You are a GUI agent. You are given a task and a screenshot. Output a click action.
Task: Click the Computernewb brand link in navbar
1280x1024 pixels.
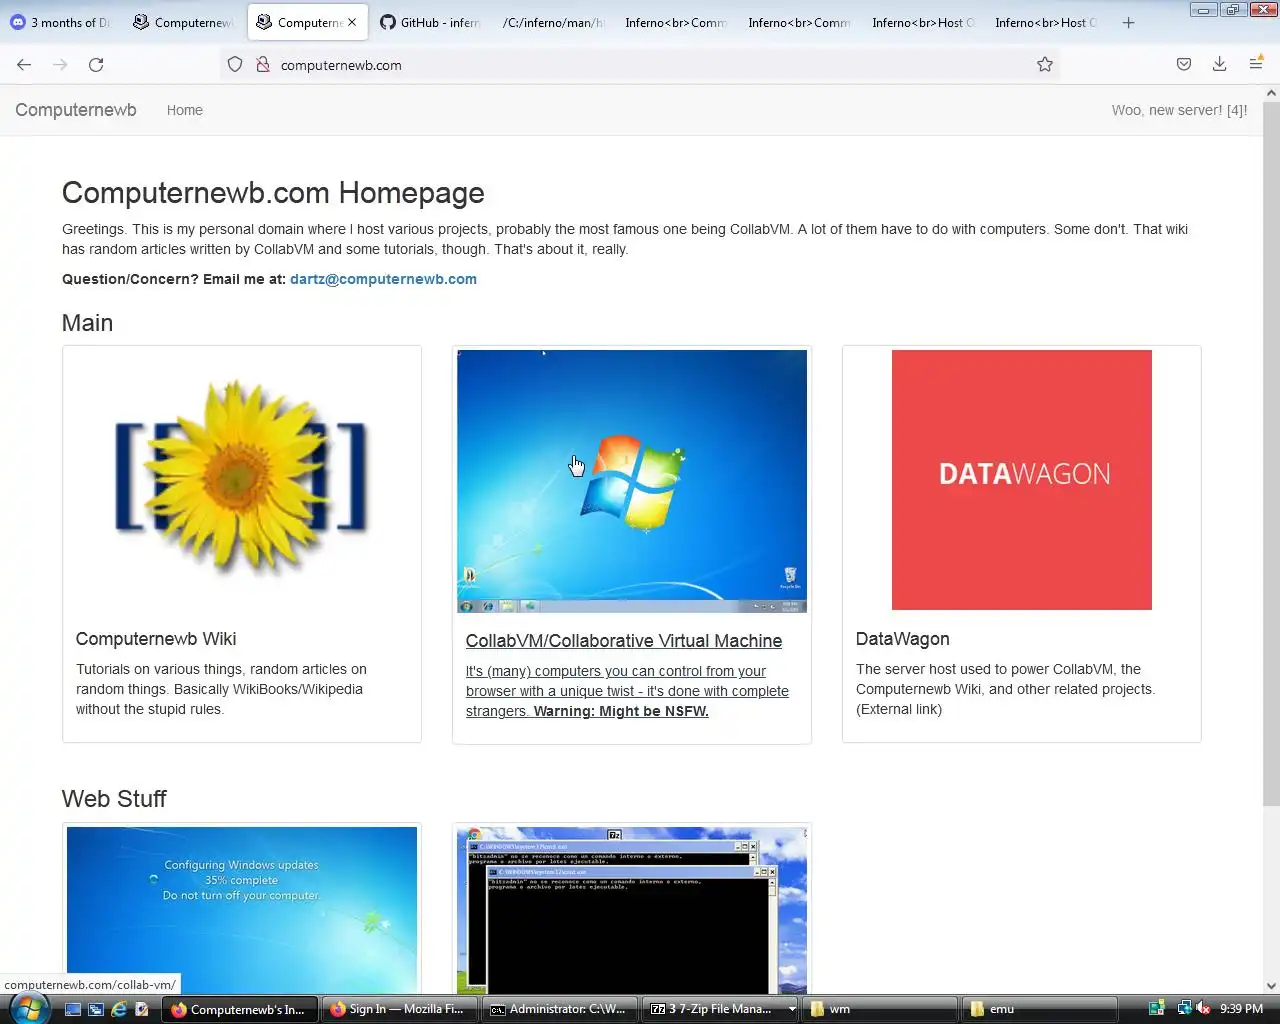click(76, 110)
